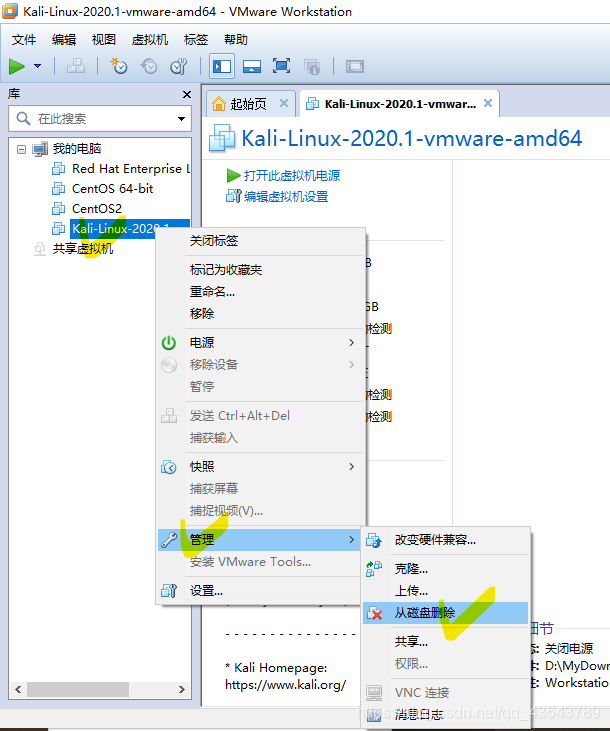This screenshot has height=731, width=610.
Task: Expand the 快照 submenu arrow
Action: click(352, 467)
